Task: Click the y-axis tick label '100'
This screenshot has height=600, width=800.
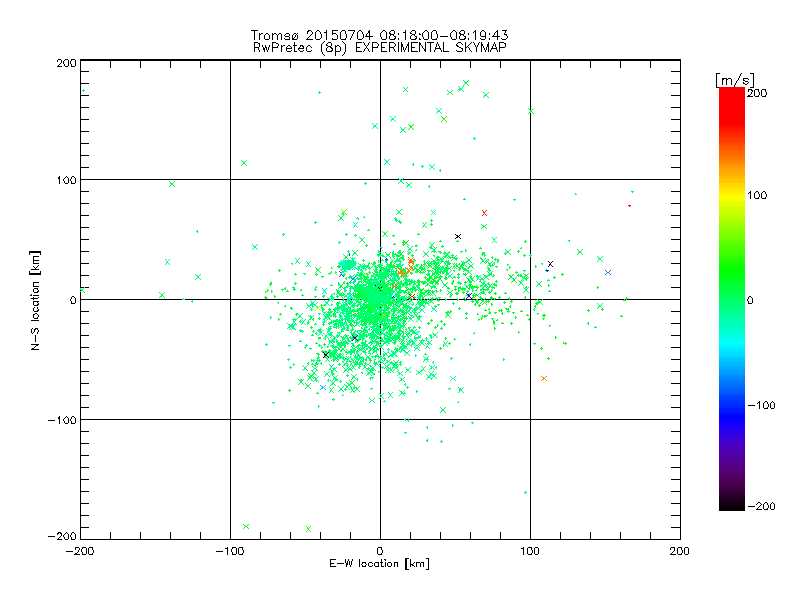Action: click(66, 180)
